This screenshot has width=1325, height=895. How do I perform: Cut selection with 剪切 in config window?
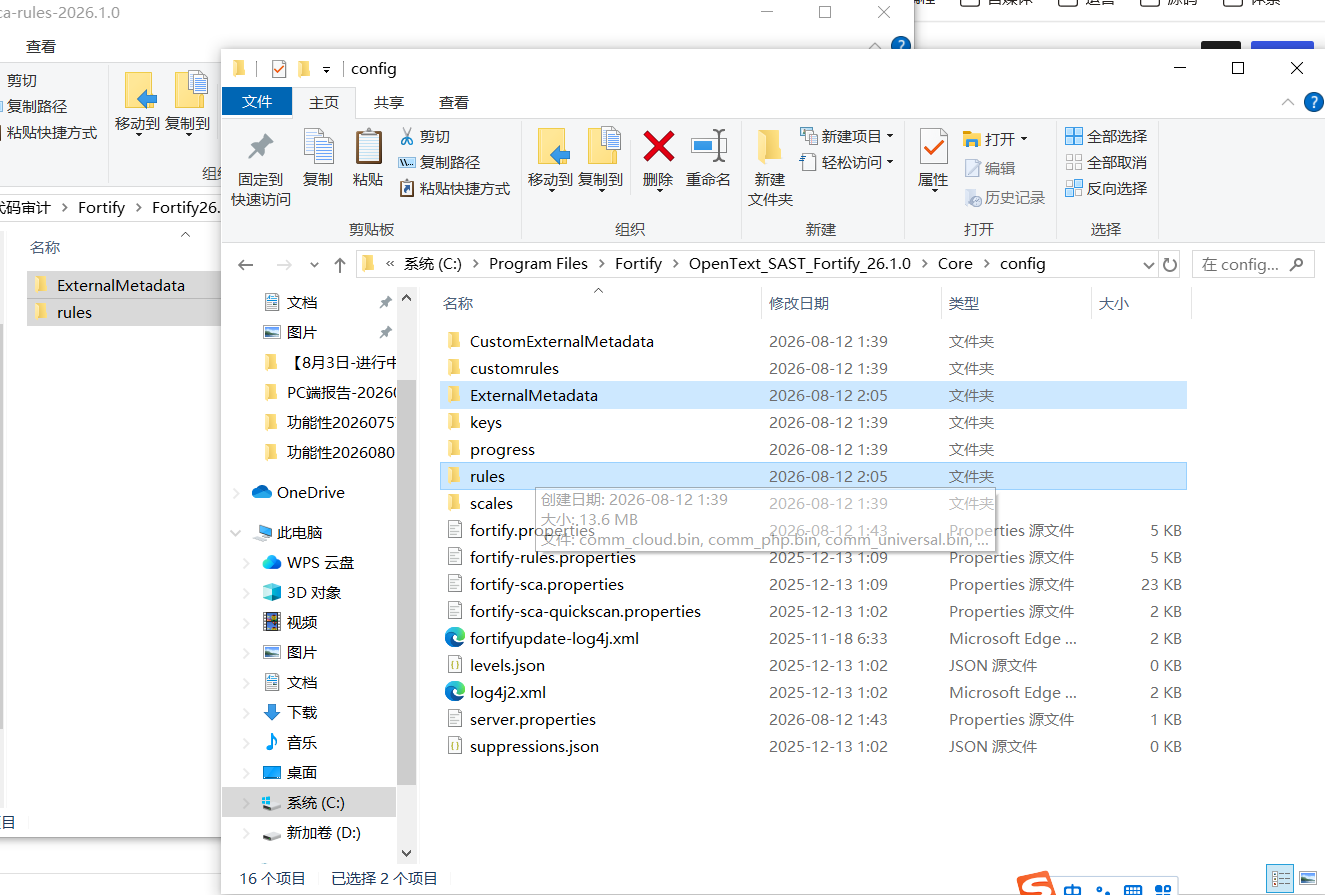pyautogui.click(x=425, y=136)
